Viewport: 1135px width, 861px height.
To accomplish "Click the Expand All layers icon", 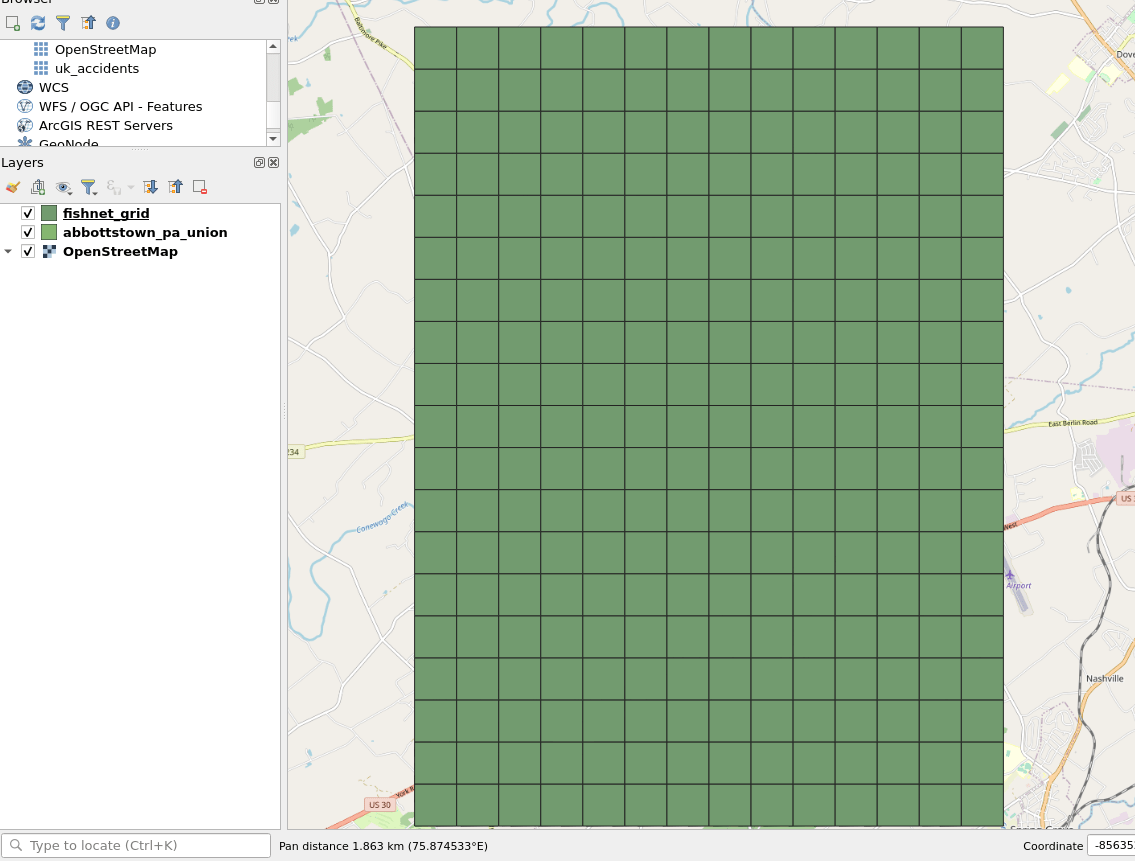I will pos(150,187).
